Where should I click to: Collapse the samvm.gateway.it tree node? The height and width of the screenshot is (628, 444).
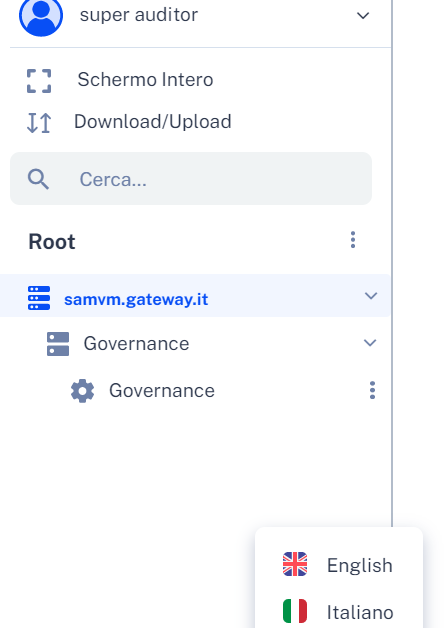pyautogui.click(x=371, y=296)
